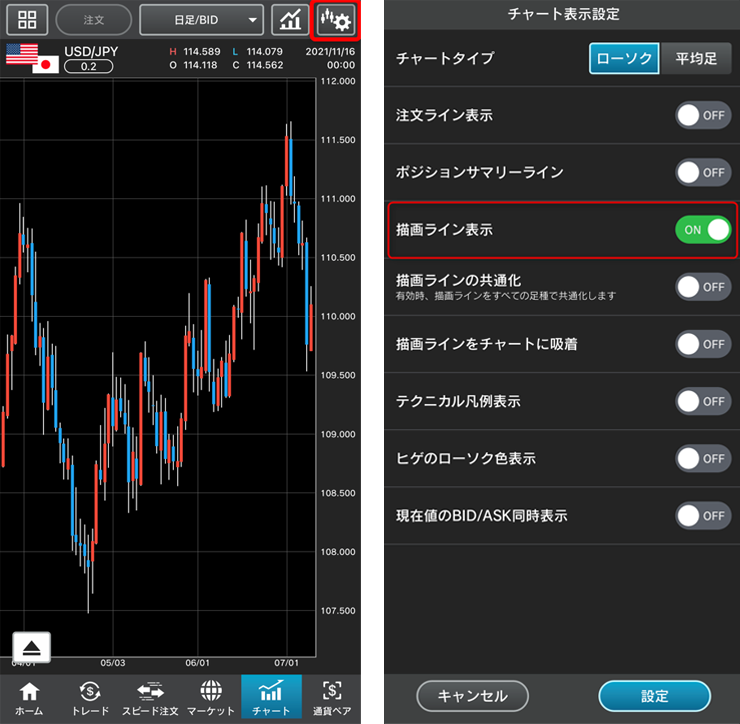The image size is (740, 724).
Task: Open Speed Order (スピード注文) icon
Action: point(150,698)
